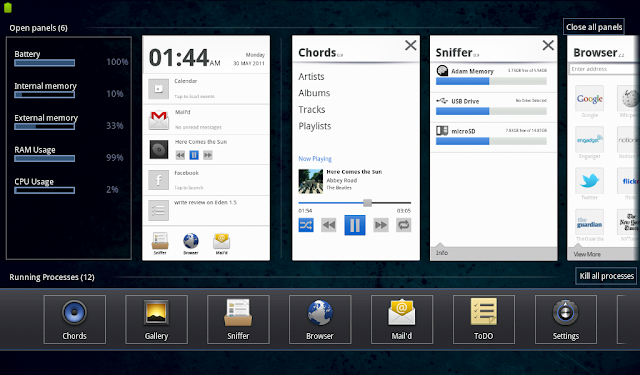Click the Calendar icon in home panel
Screen dimensions: 640x375
(x=158, y=89)
